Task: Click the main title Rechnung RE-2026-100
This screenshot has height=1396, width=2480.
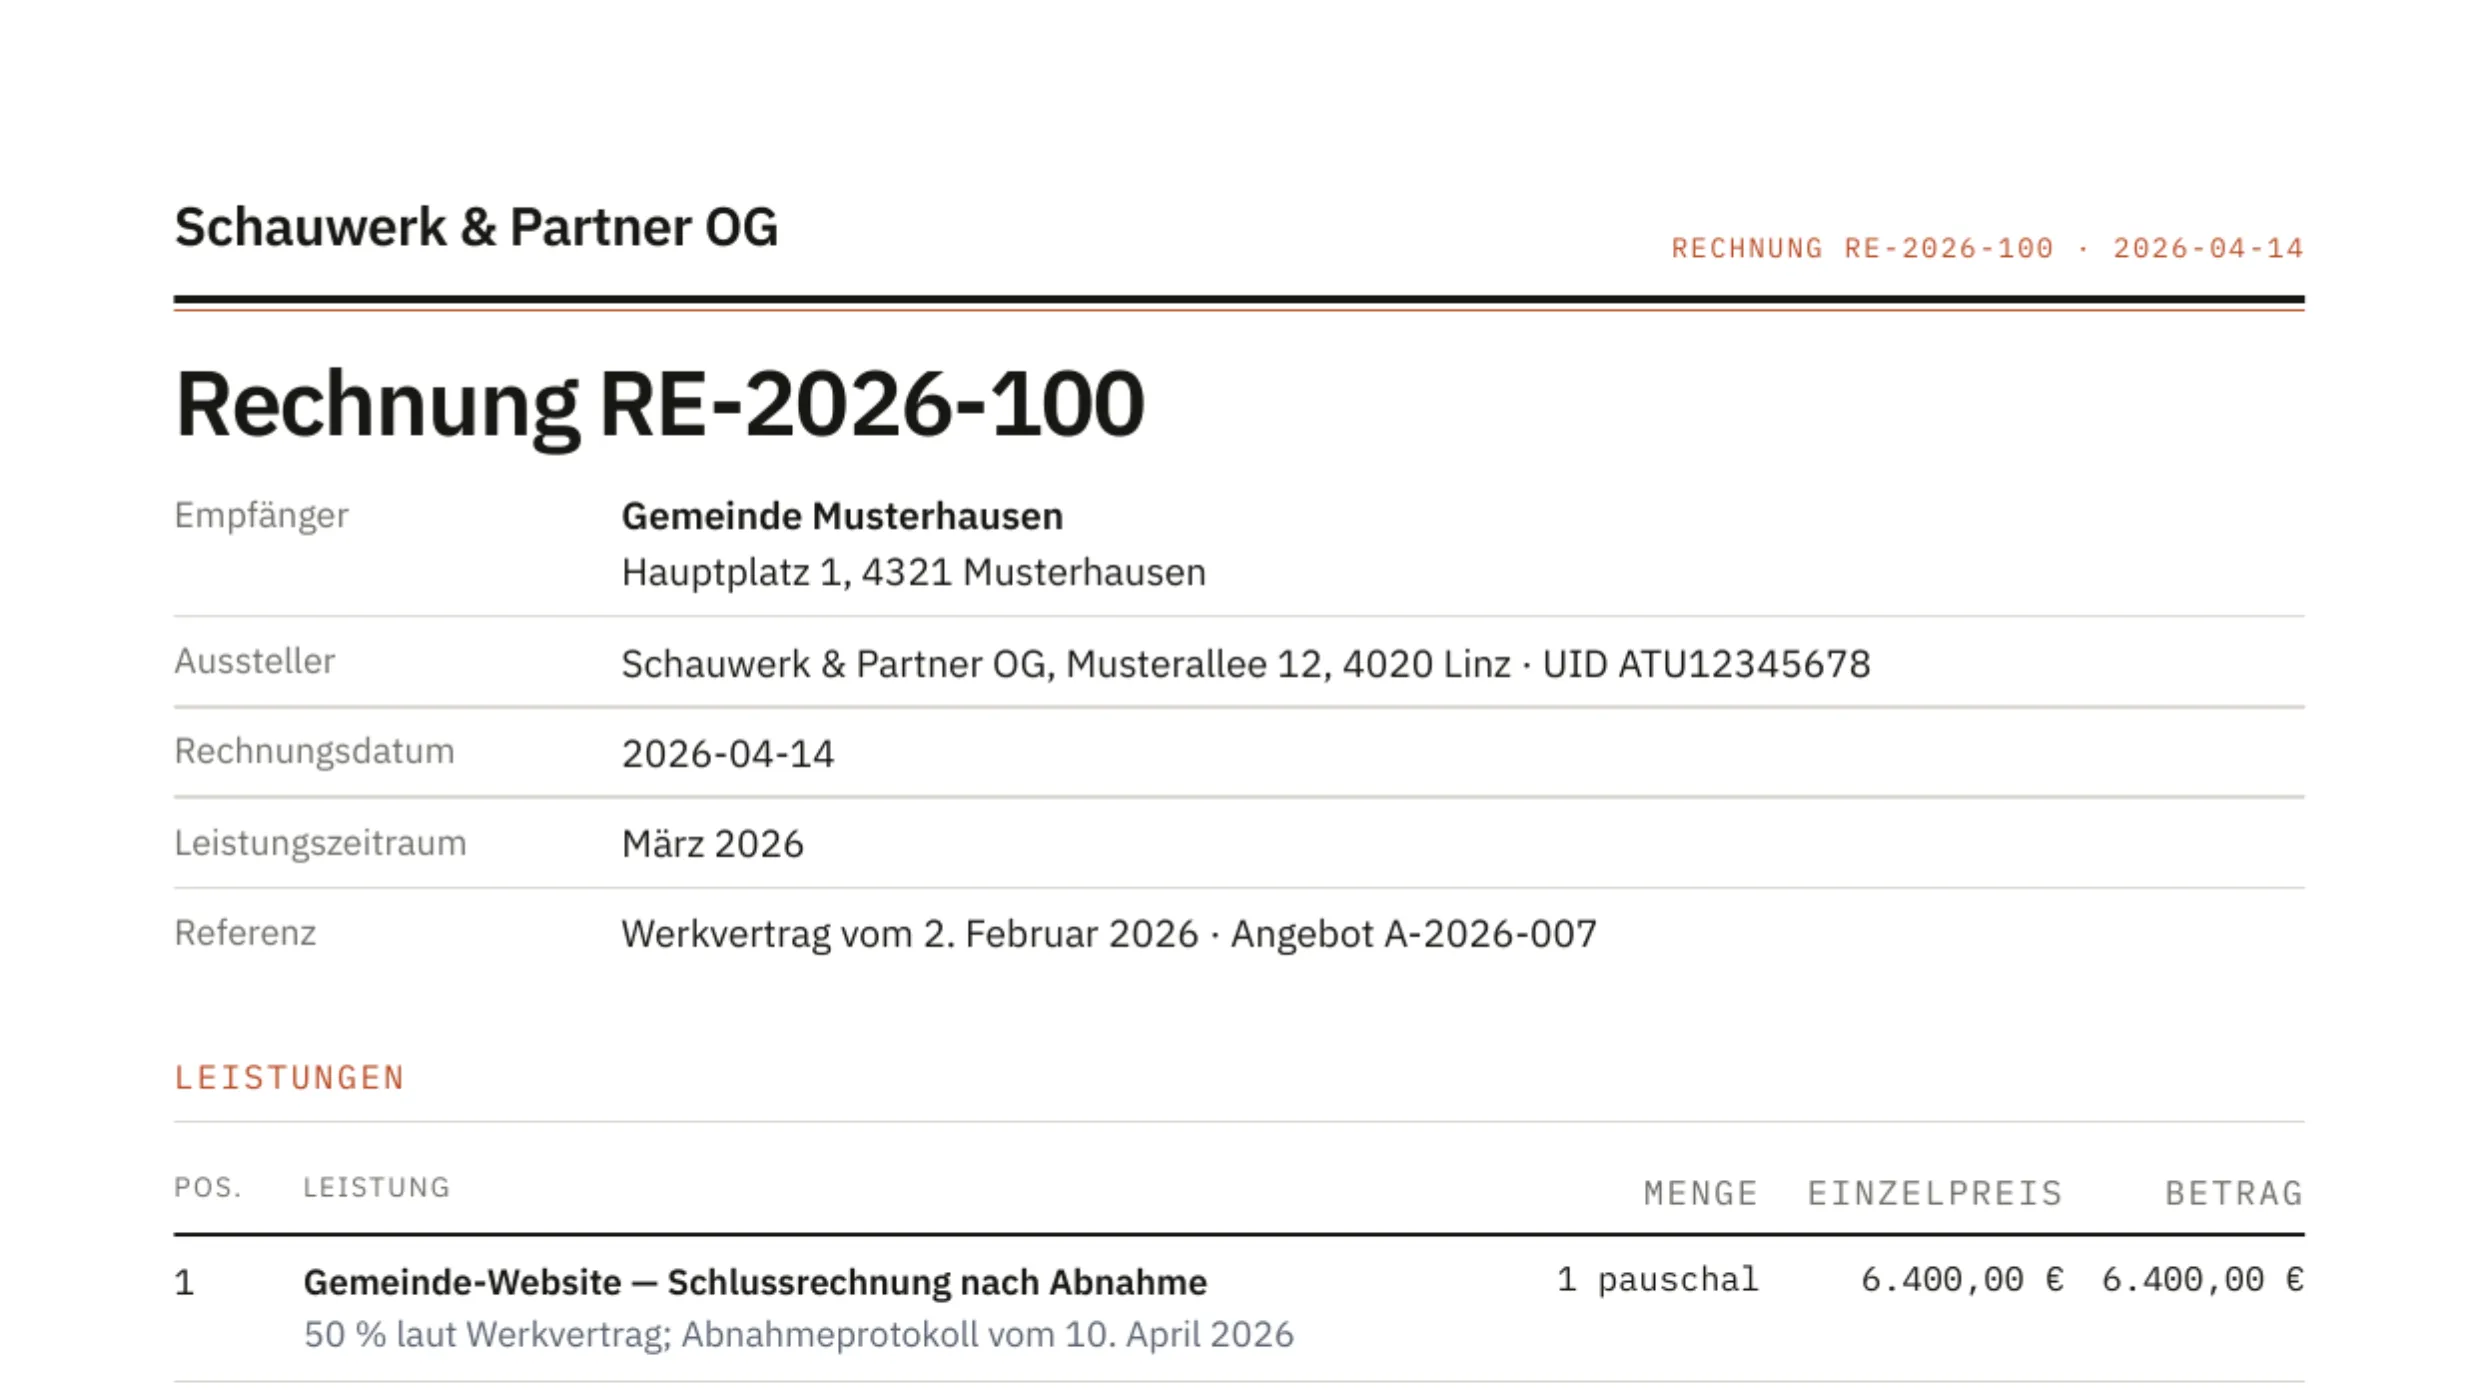Action: click(659, 406)
